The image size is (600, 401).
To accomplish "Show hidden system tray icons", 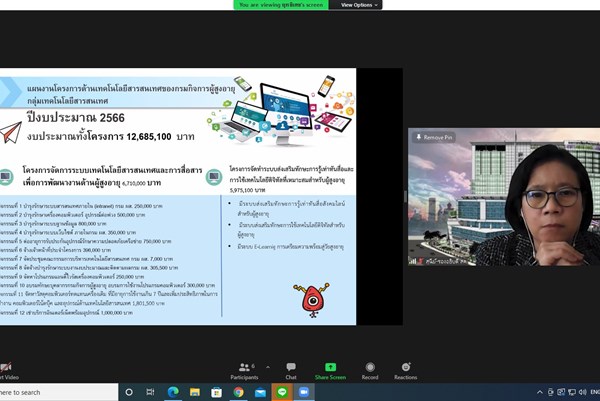I will [x=540, y=392].
